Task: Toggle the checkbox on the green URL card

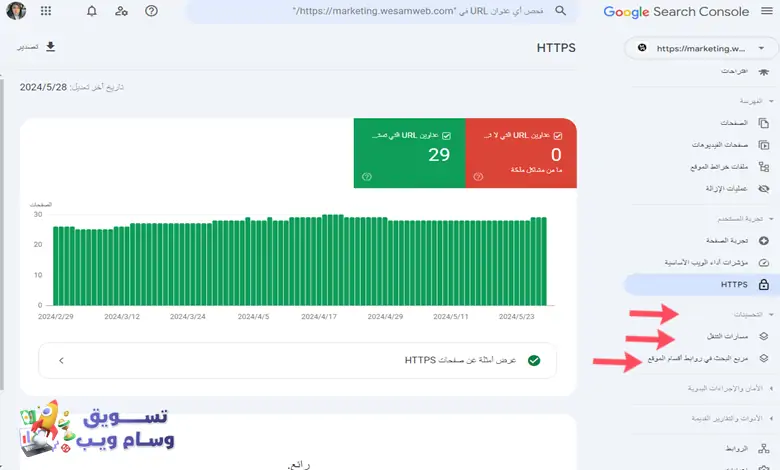Action: [446, 135]
